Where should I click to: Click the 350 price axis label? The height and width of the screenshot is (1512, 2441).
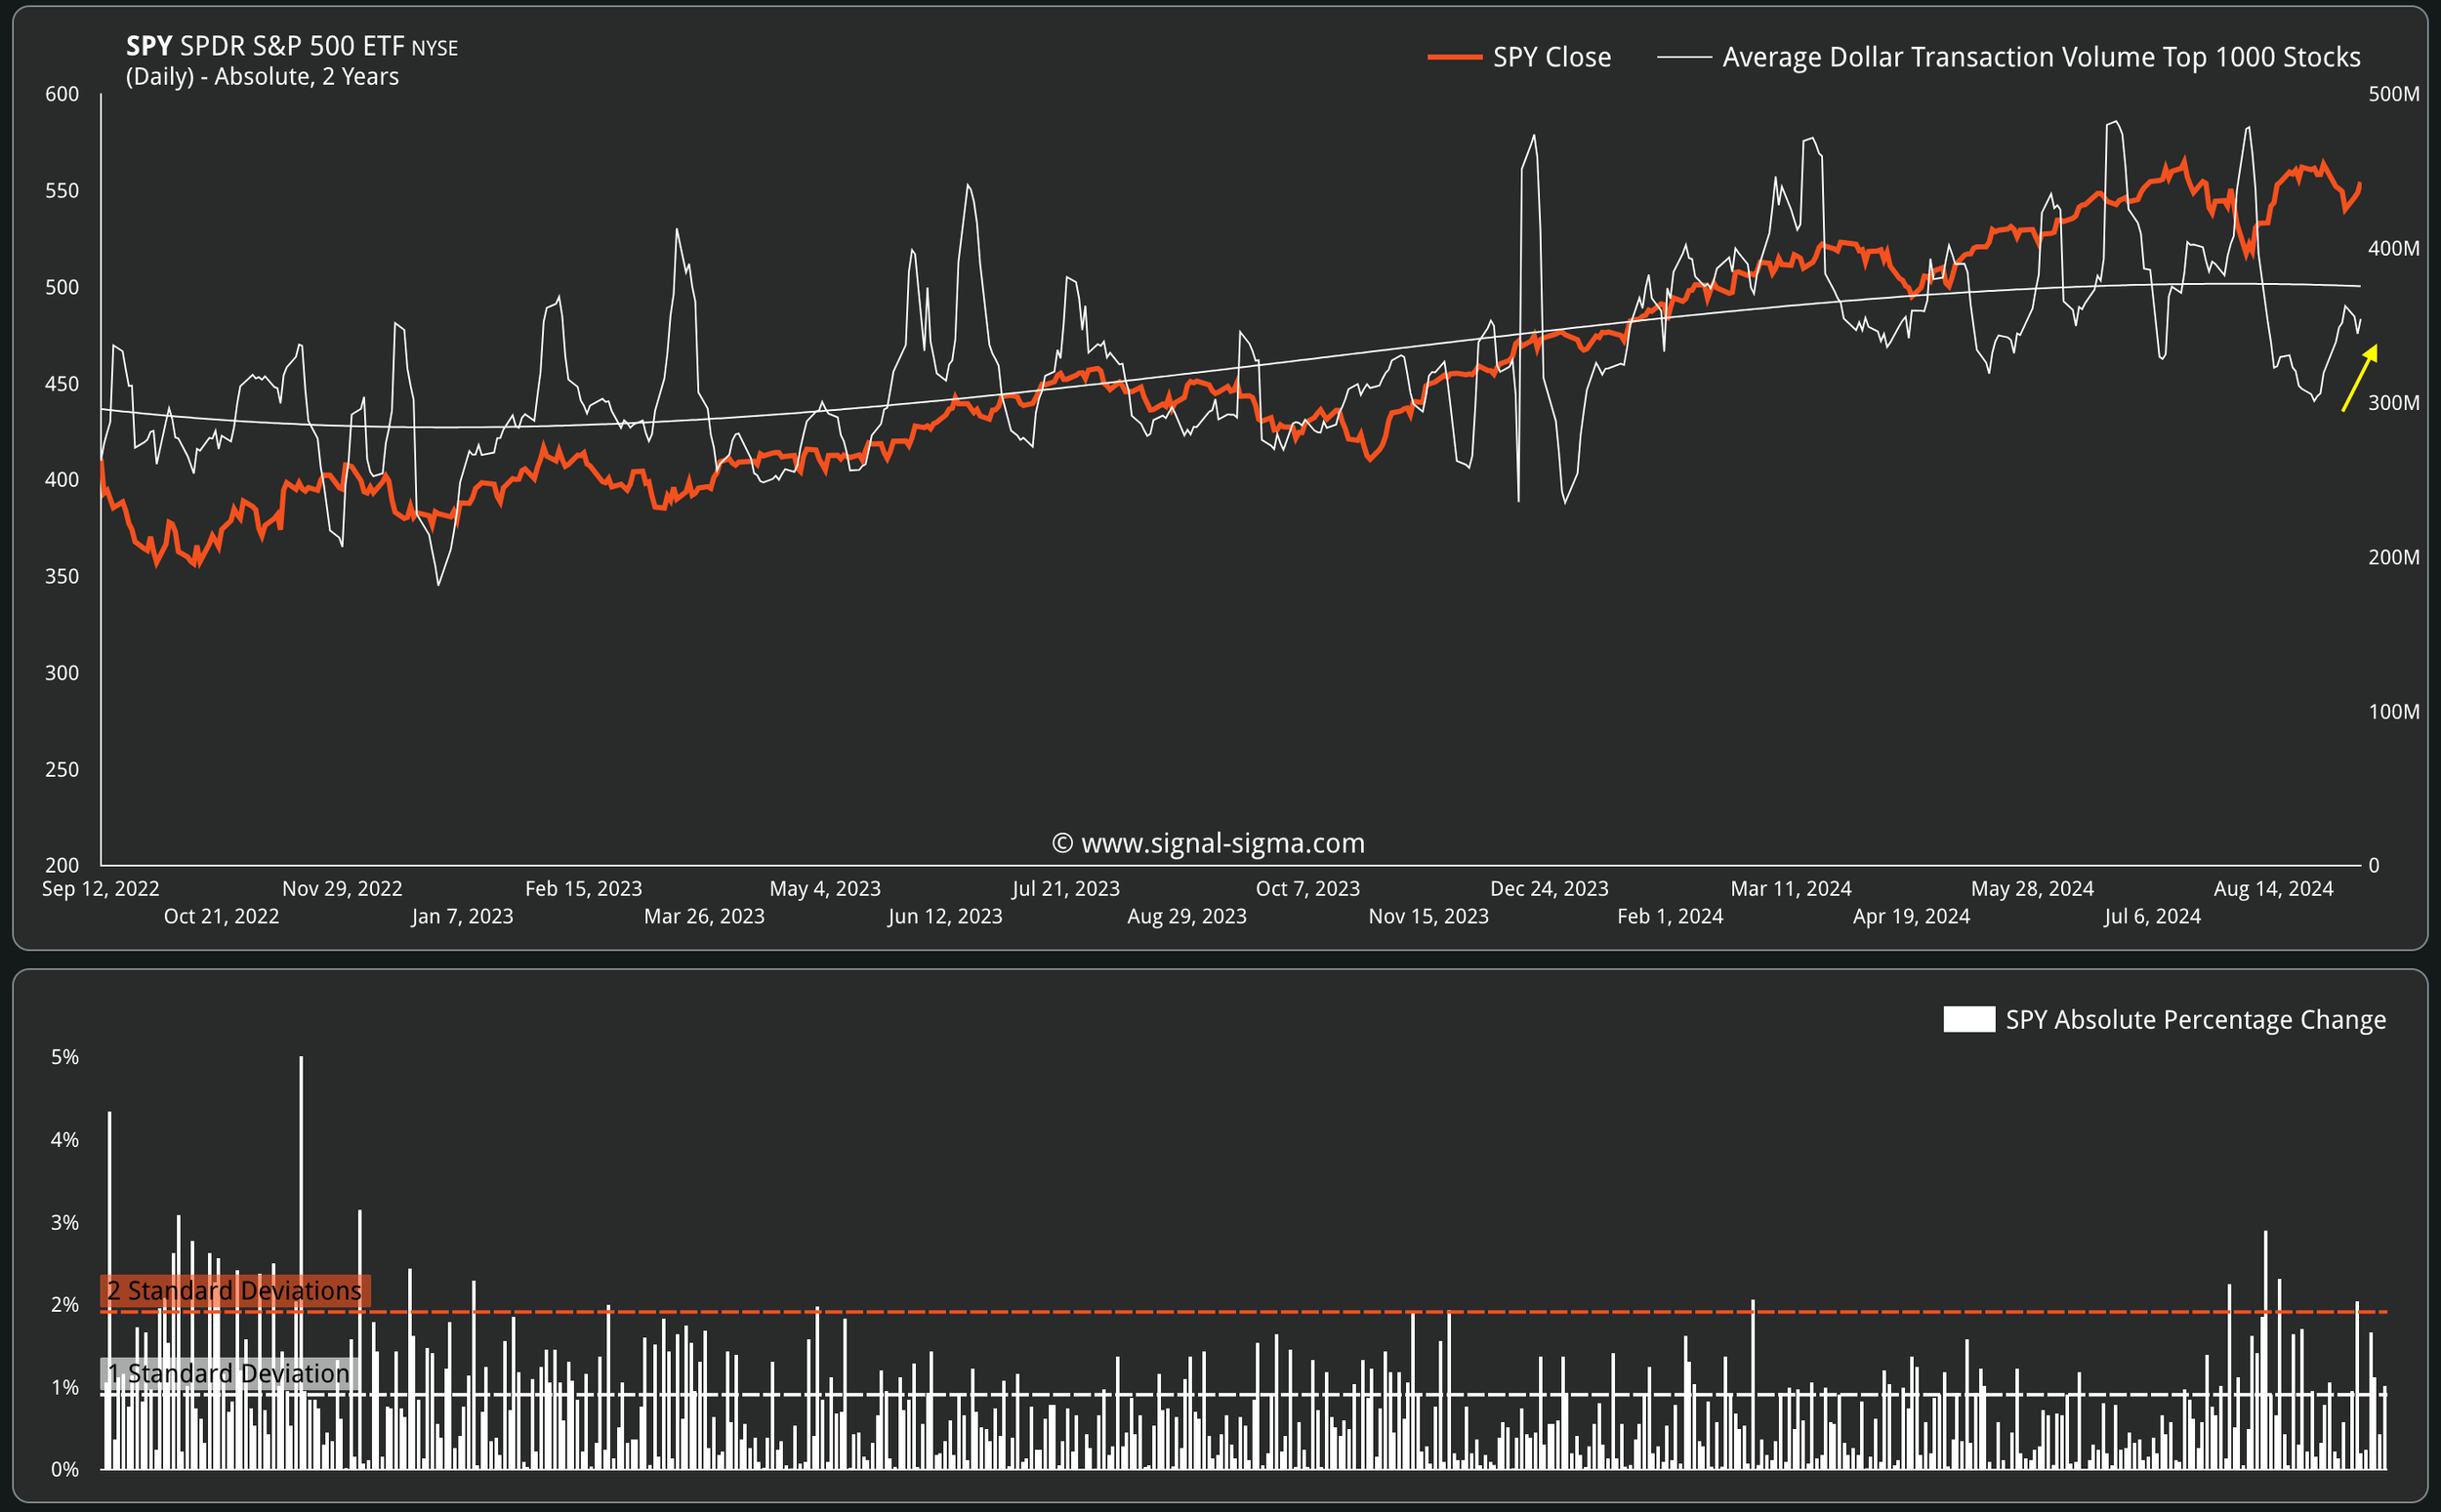click(62, 576)
